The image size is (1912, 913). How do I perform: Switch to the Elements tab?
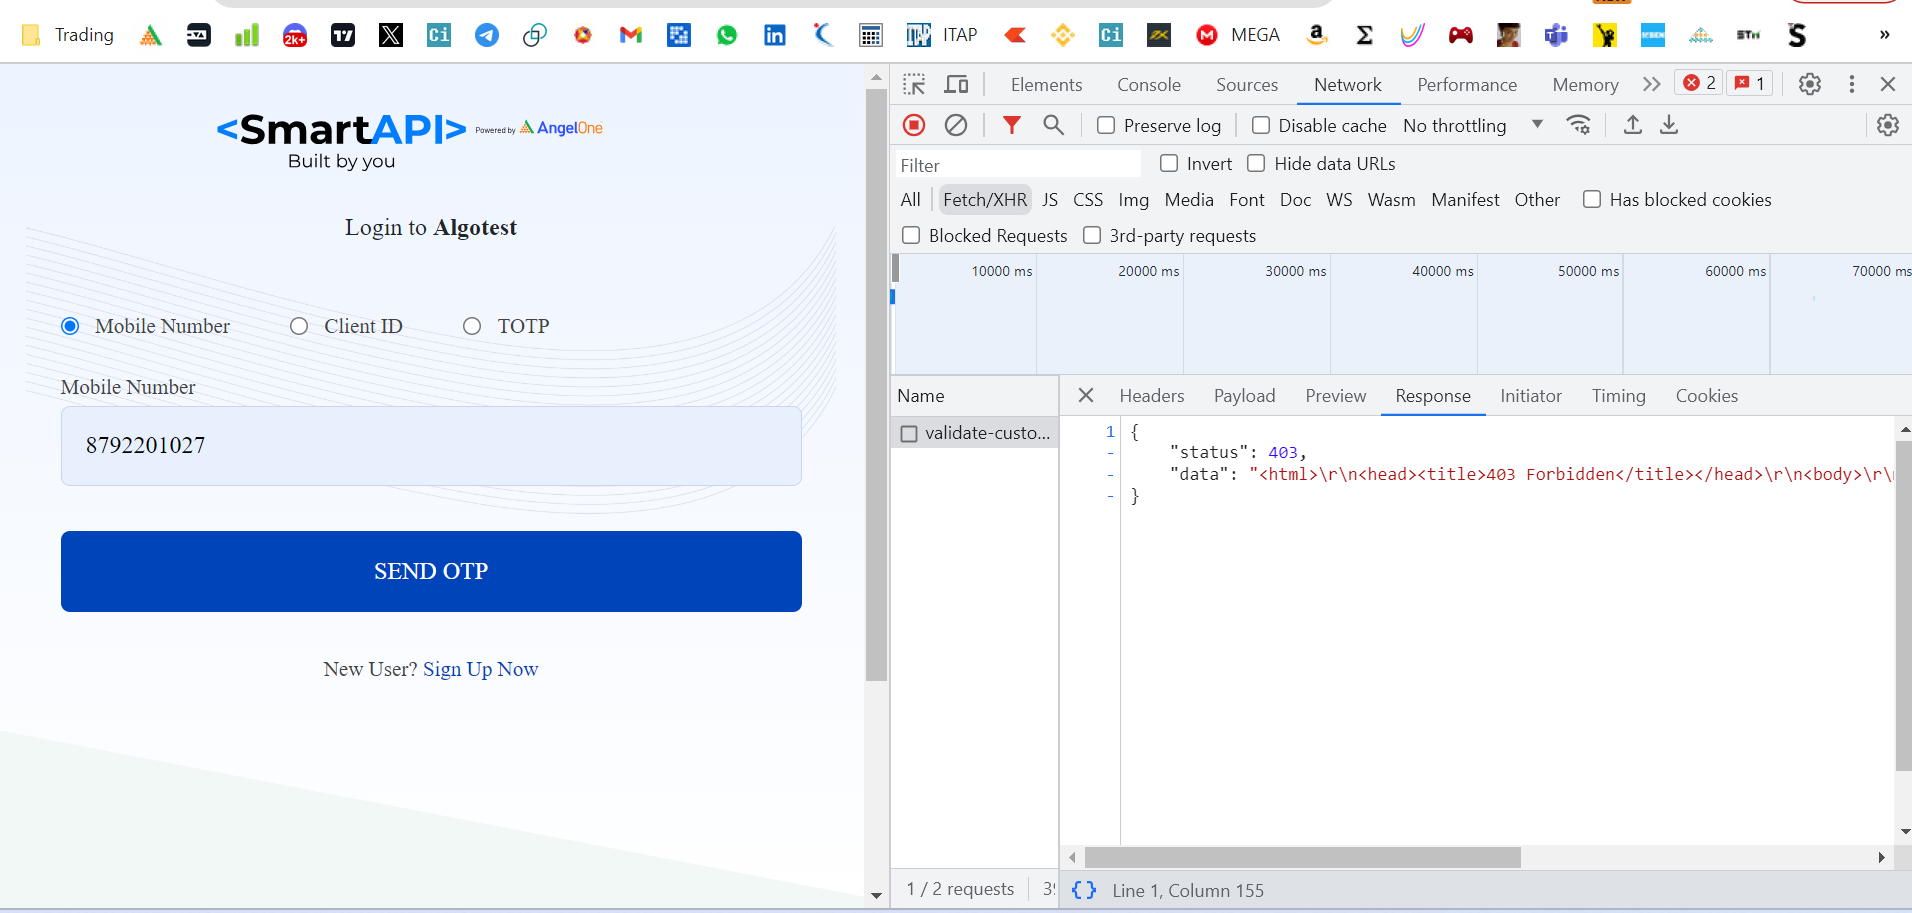[1046, 85]
